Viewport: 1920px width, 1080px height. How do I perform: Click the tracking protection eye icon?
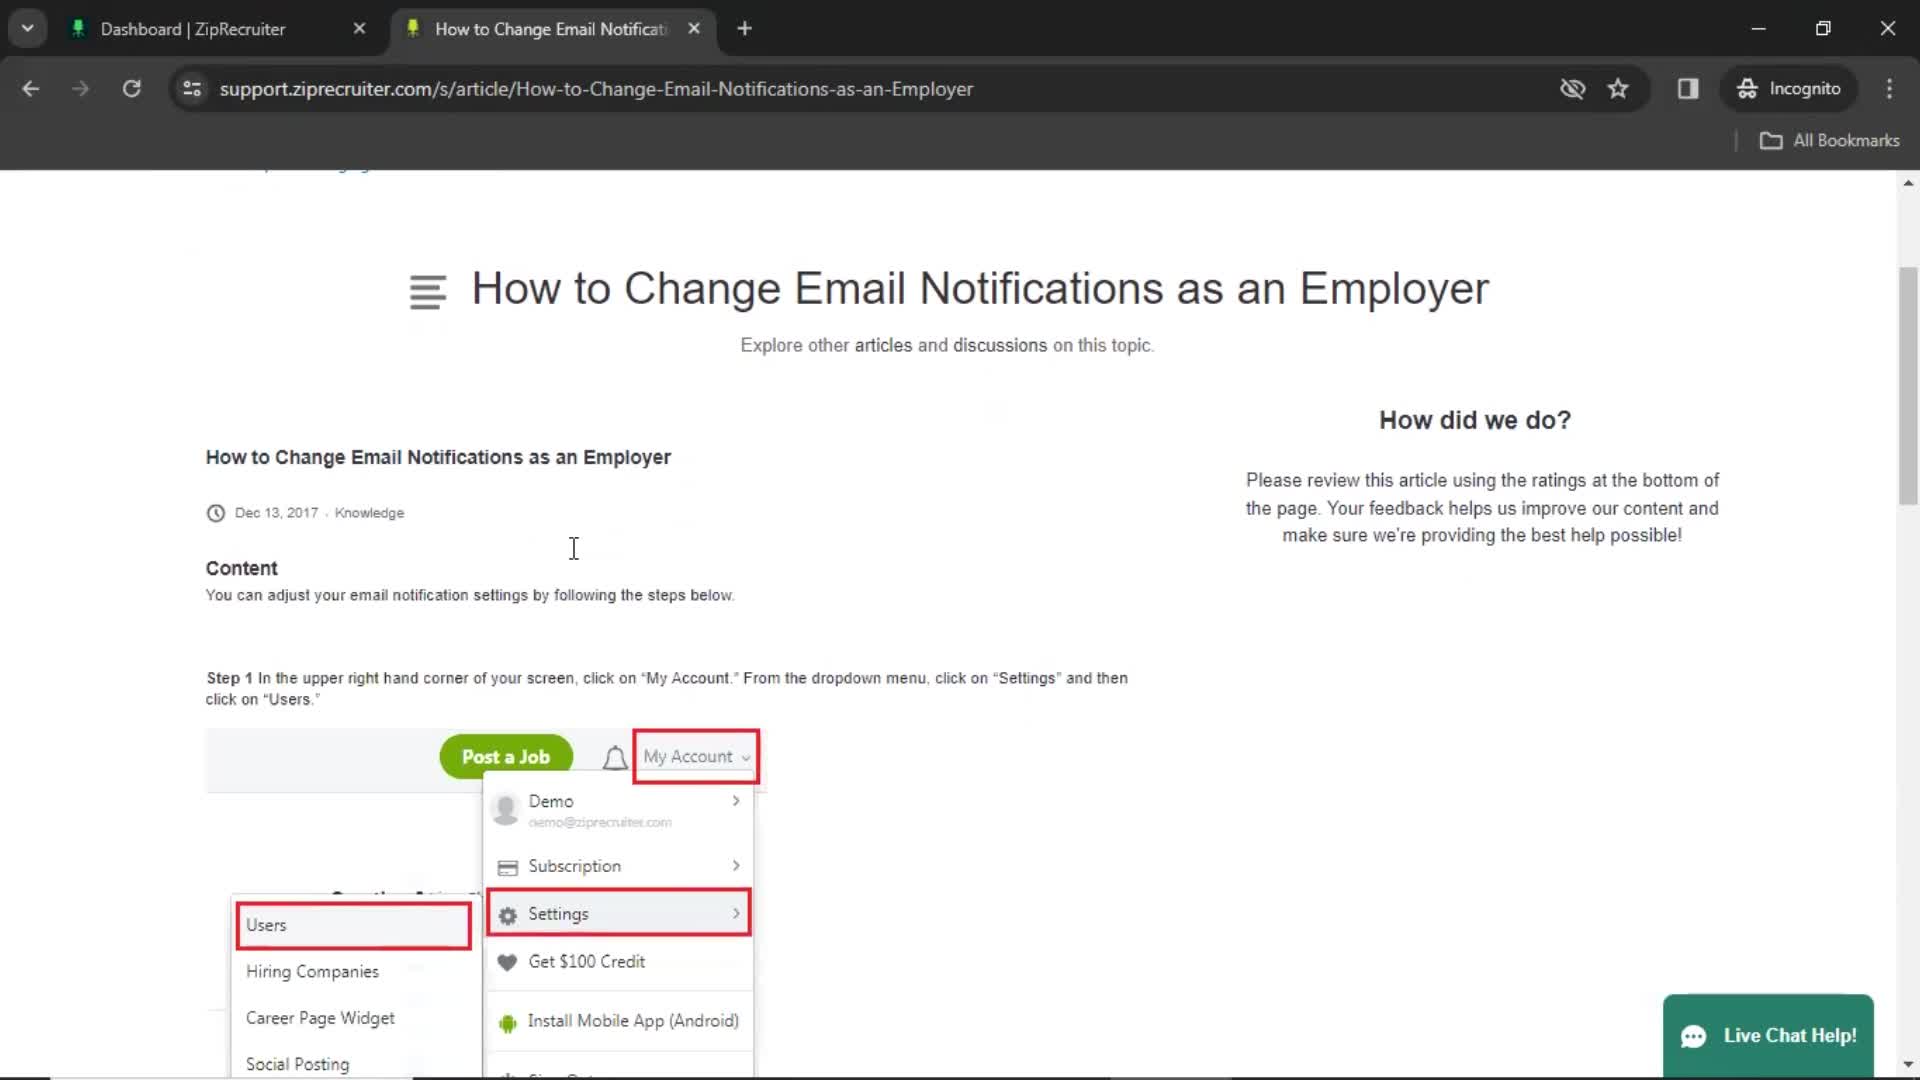[1572, 89]
